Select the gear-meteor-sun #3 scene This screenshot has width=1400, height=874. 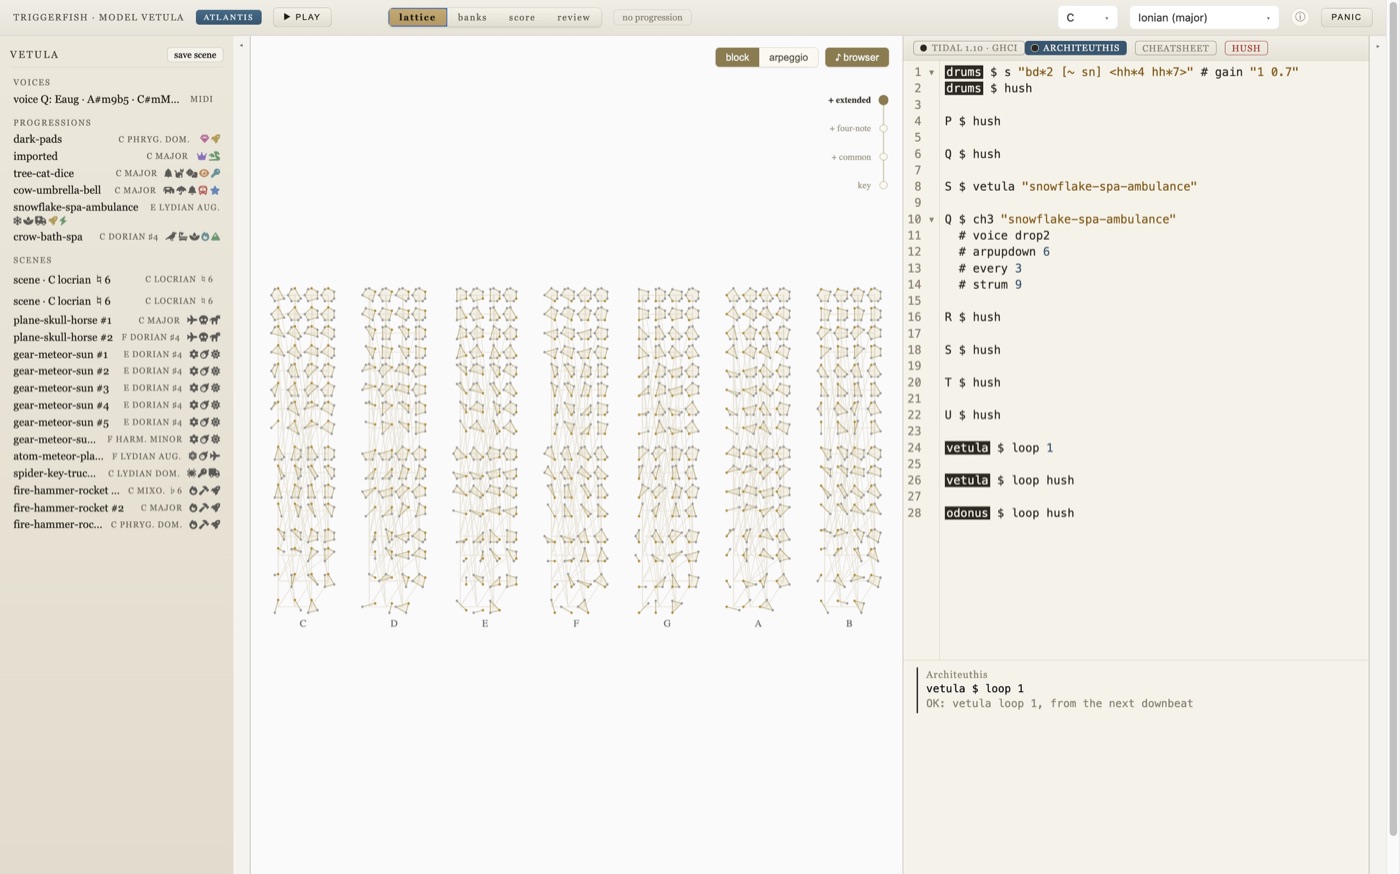coord(116,388)
